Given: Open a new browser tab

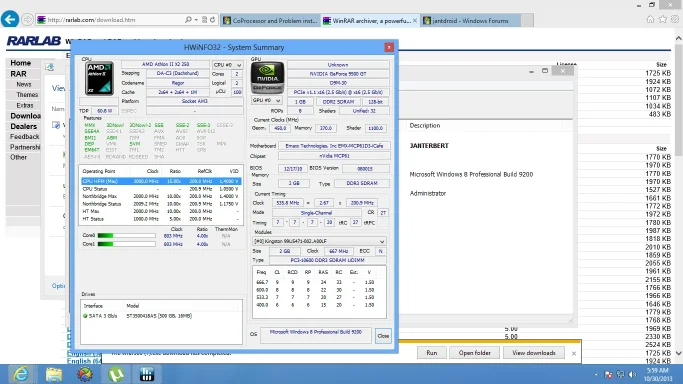Looking at the screenshot, I should pos(527,20).
